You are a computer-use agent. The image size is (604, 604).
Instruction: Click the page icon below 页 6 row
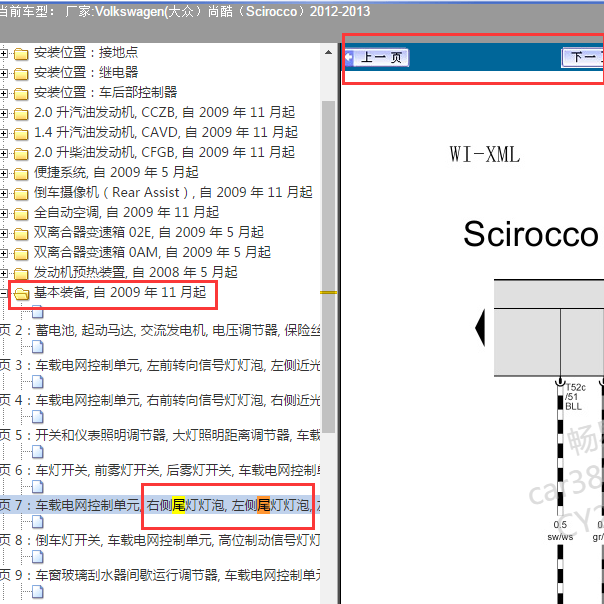(x=37, y=487)
